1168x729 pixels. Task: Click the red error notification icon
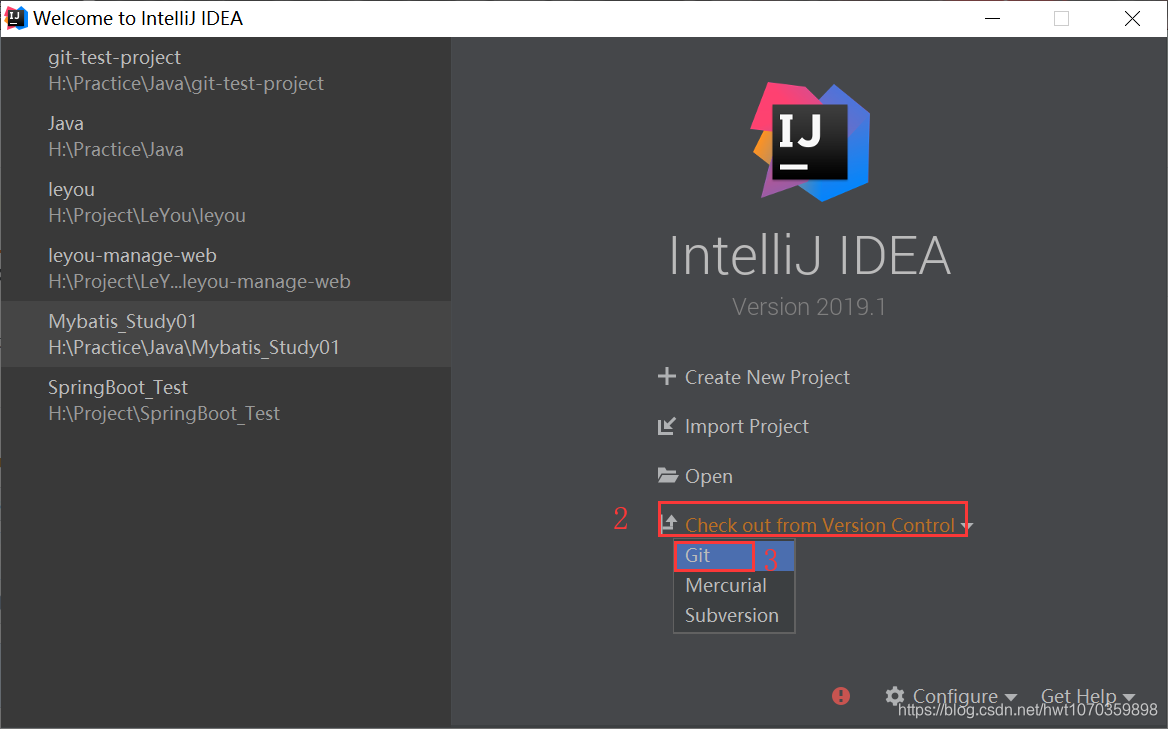pyautogui.click(x=841, y=695)
